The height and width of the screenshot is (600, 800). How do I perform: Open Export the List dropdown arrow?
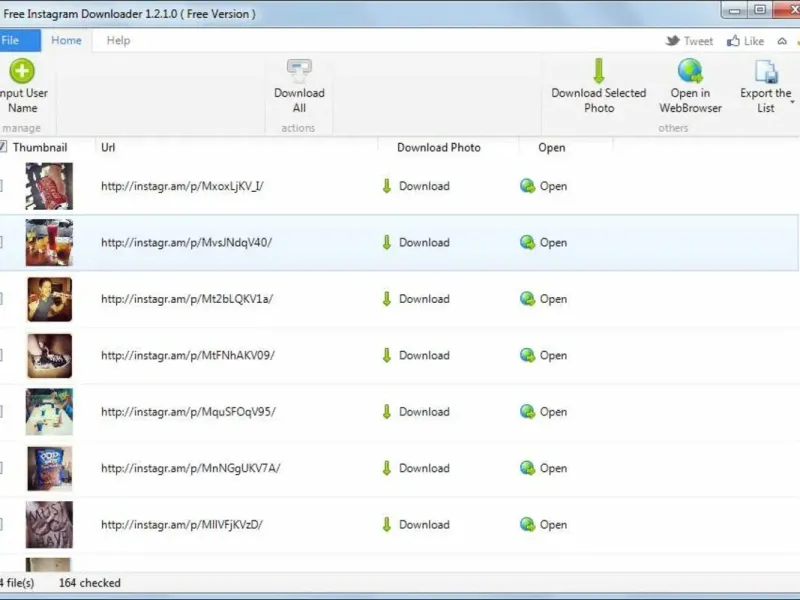pyautogui.click(x=792, y=102)
